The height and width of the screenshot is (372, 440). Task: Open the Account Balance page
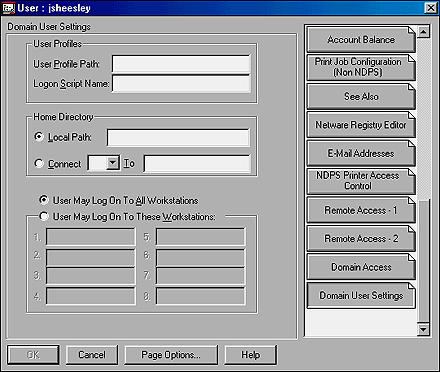(361, 40)
